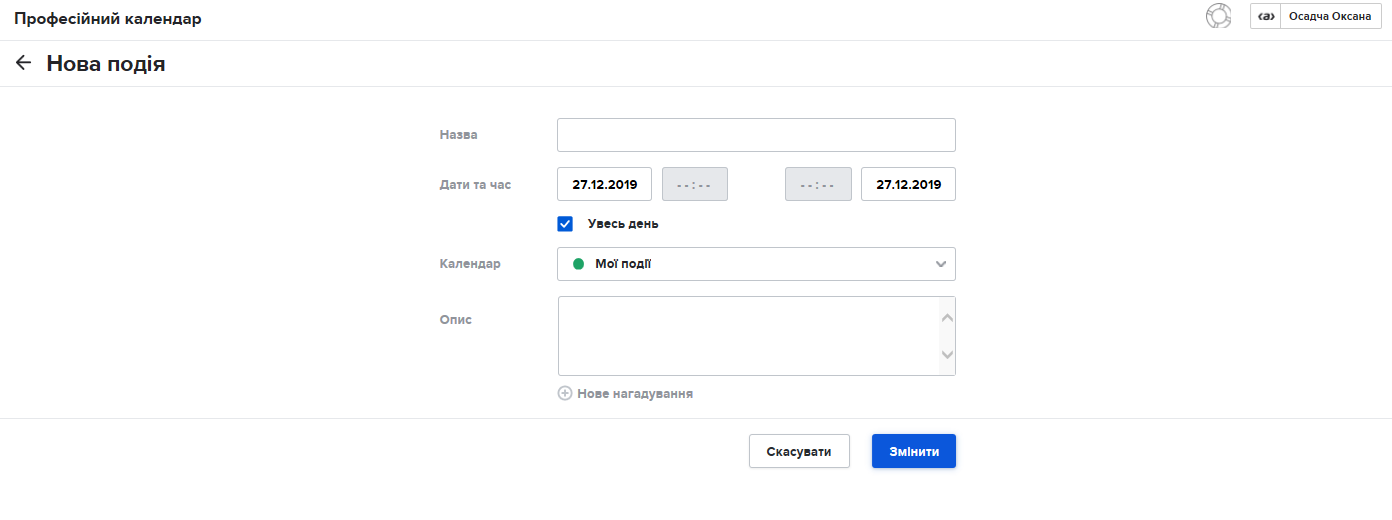Click the back arrow next to Нова подія

[x=24, y=63]
